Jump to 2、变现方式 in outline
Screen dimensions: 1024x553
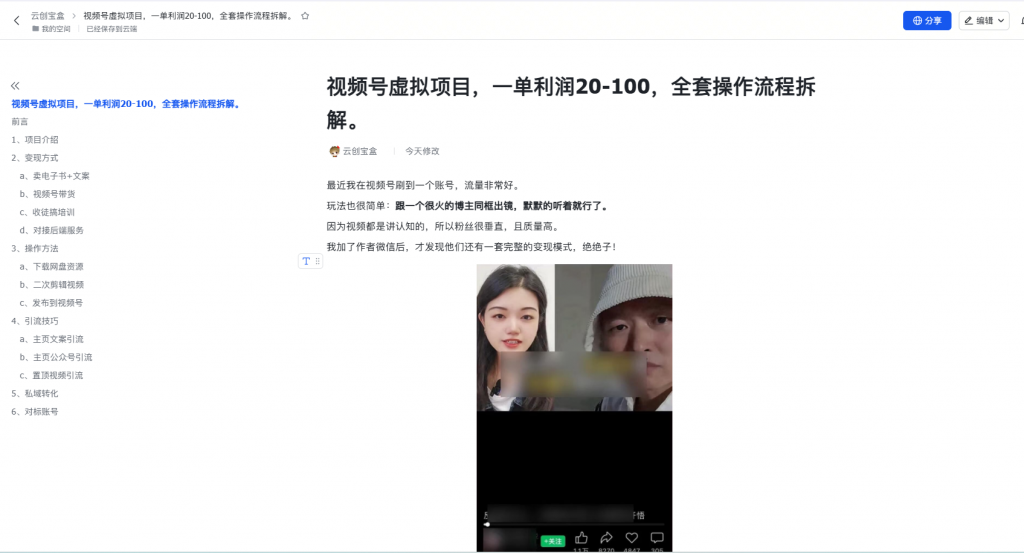pyautogui.click(x=35, y=158)
